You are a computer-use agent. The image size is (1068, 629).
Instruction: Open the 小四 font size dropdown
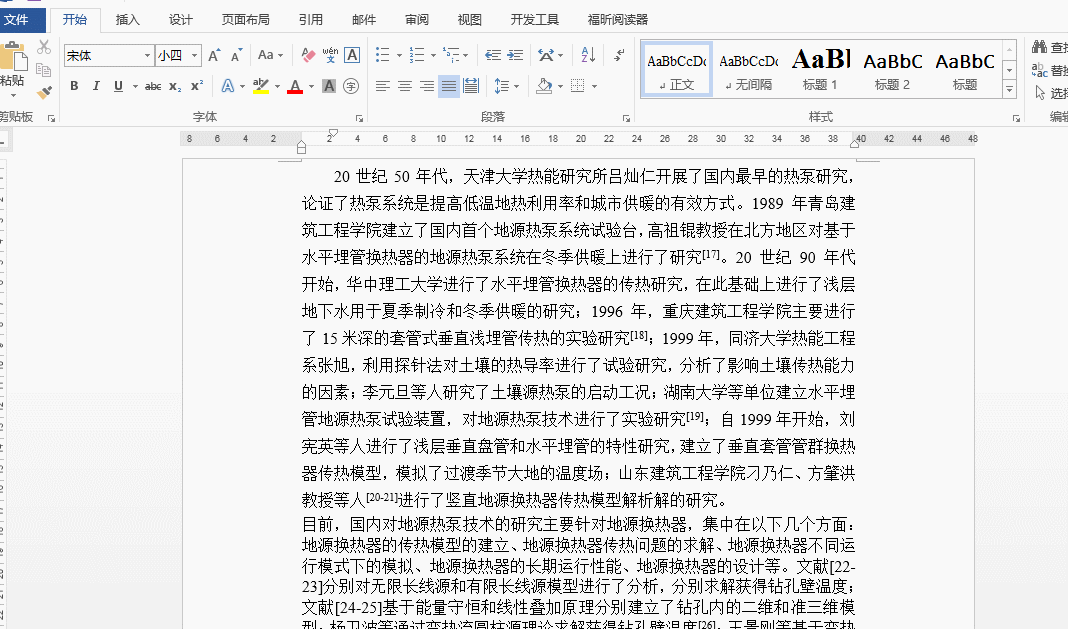coord(194,56)
